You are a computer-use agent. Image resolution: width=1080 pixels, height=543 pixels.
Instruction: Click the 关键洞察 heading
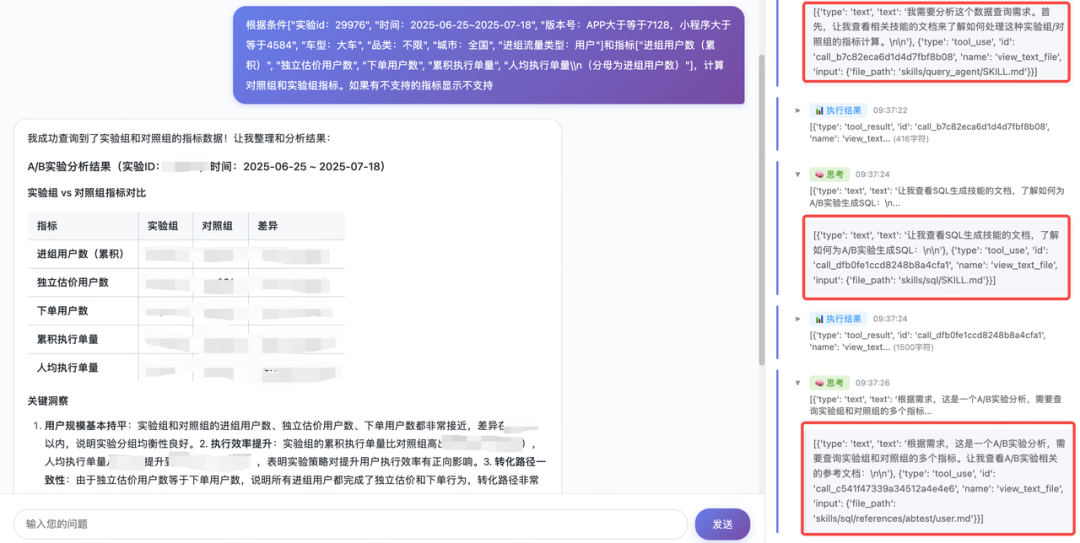[x=48, y=401]
